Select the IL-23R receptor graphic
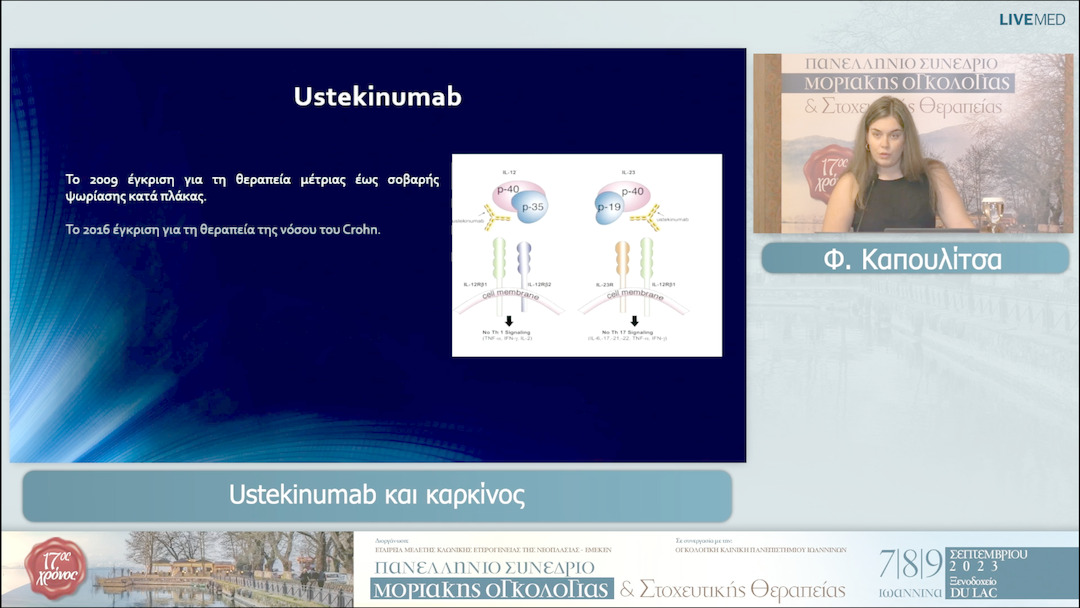The height and width of the screenshot is (608, 1080). (x=622, y=258)
